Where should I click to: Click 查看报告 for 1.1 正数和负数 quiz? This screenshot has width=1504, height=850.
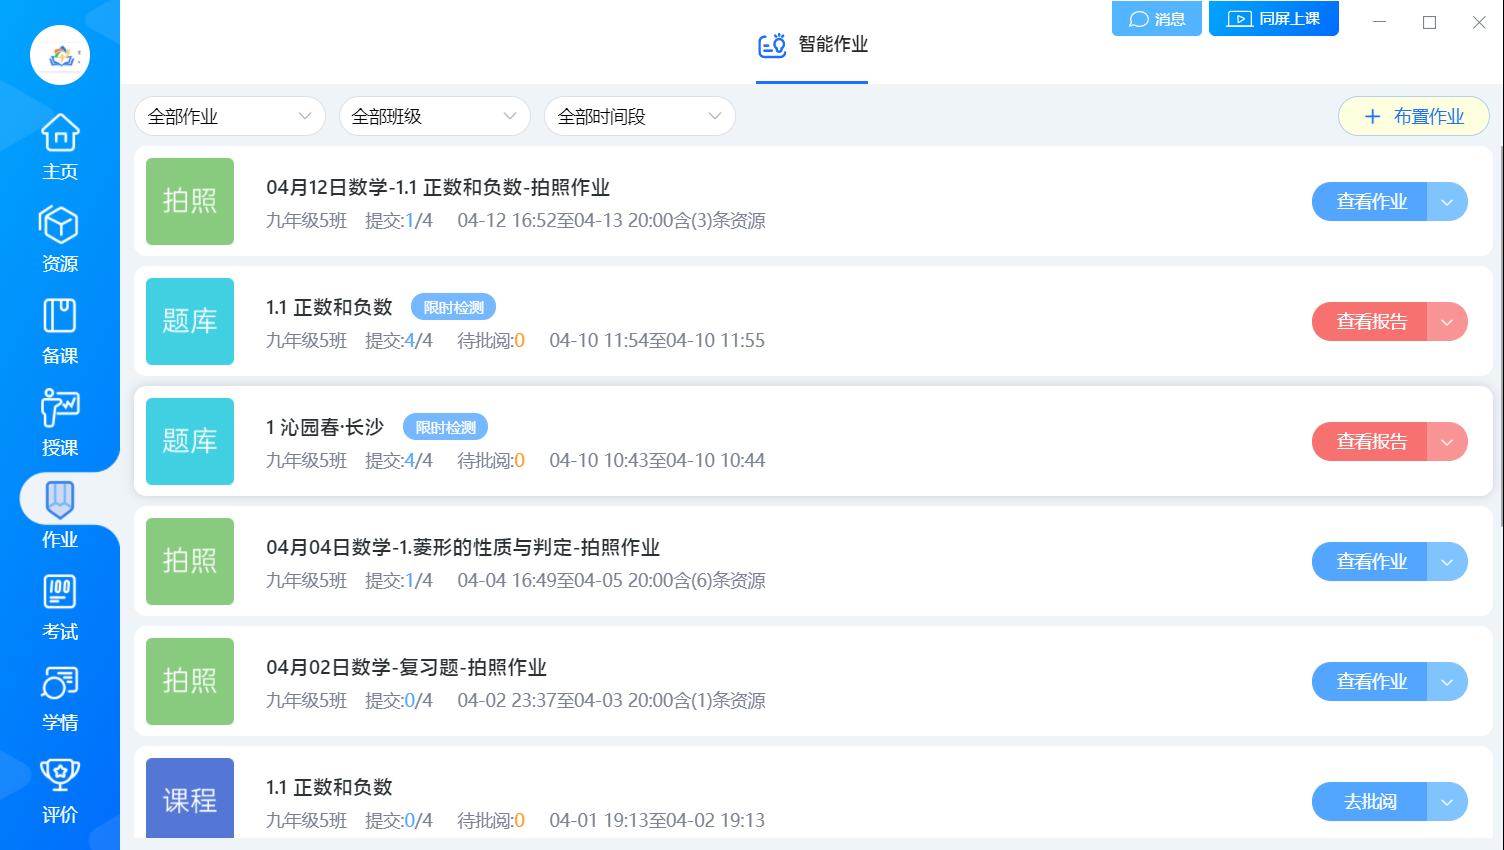point(1370,322)
